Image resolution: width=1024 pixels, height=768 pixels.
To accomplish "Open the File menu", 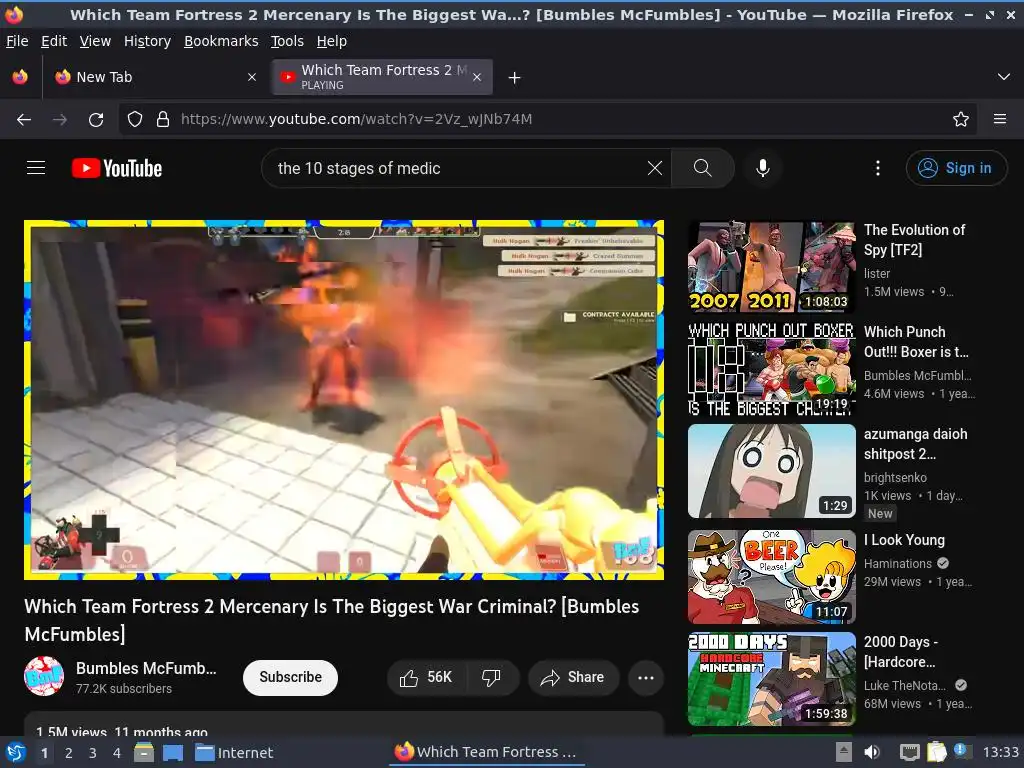I will pyautogui.click(x=17, y=41).
